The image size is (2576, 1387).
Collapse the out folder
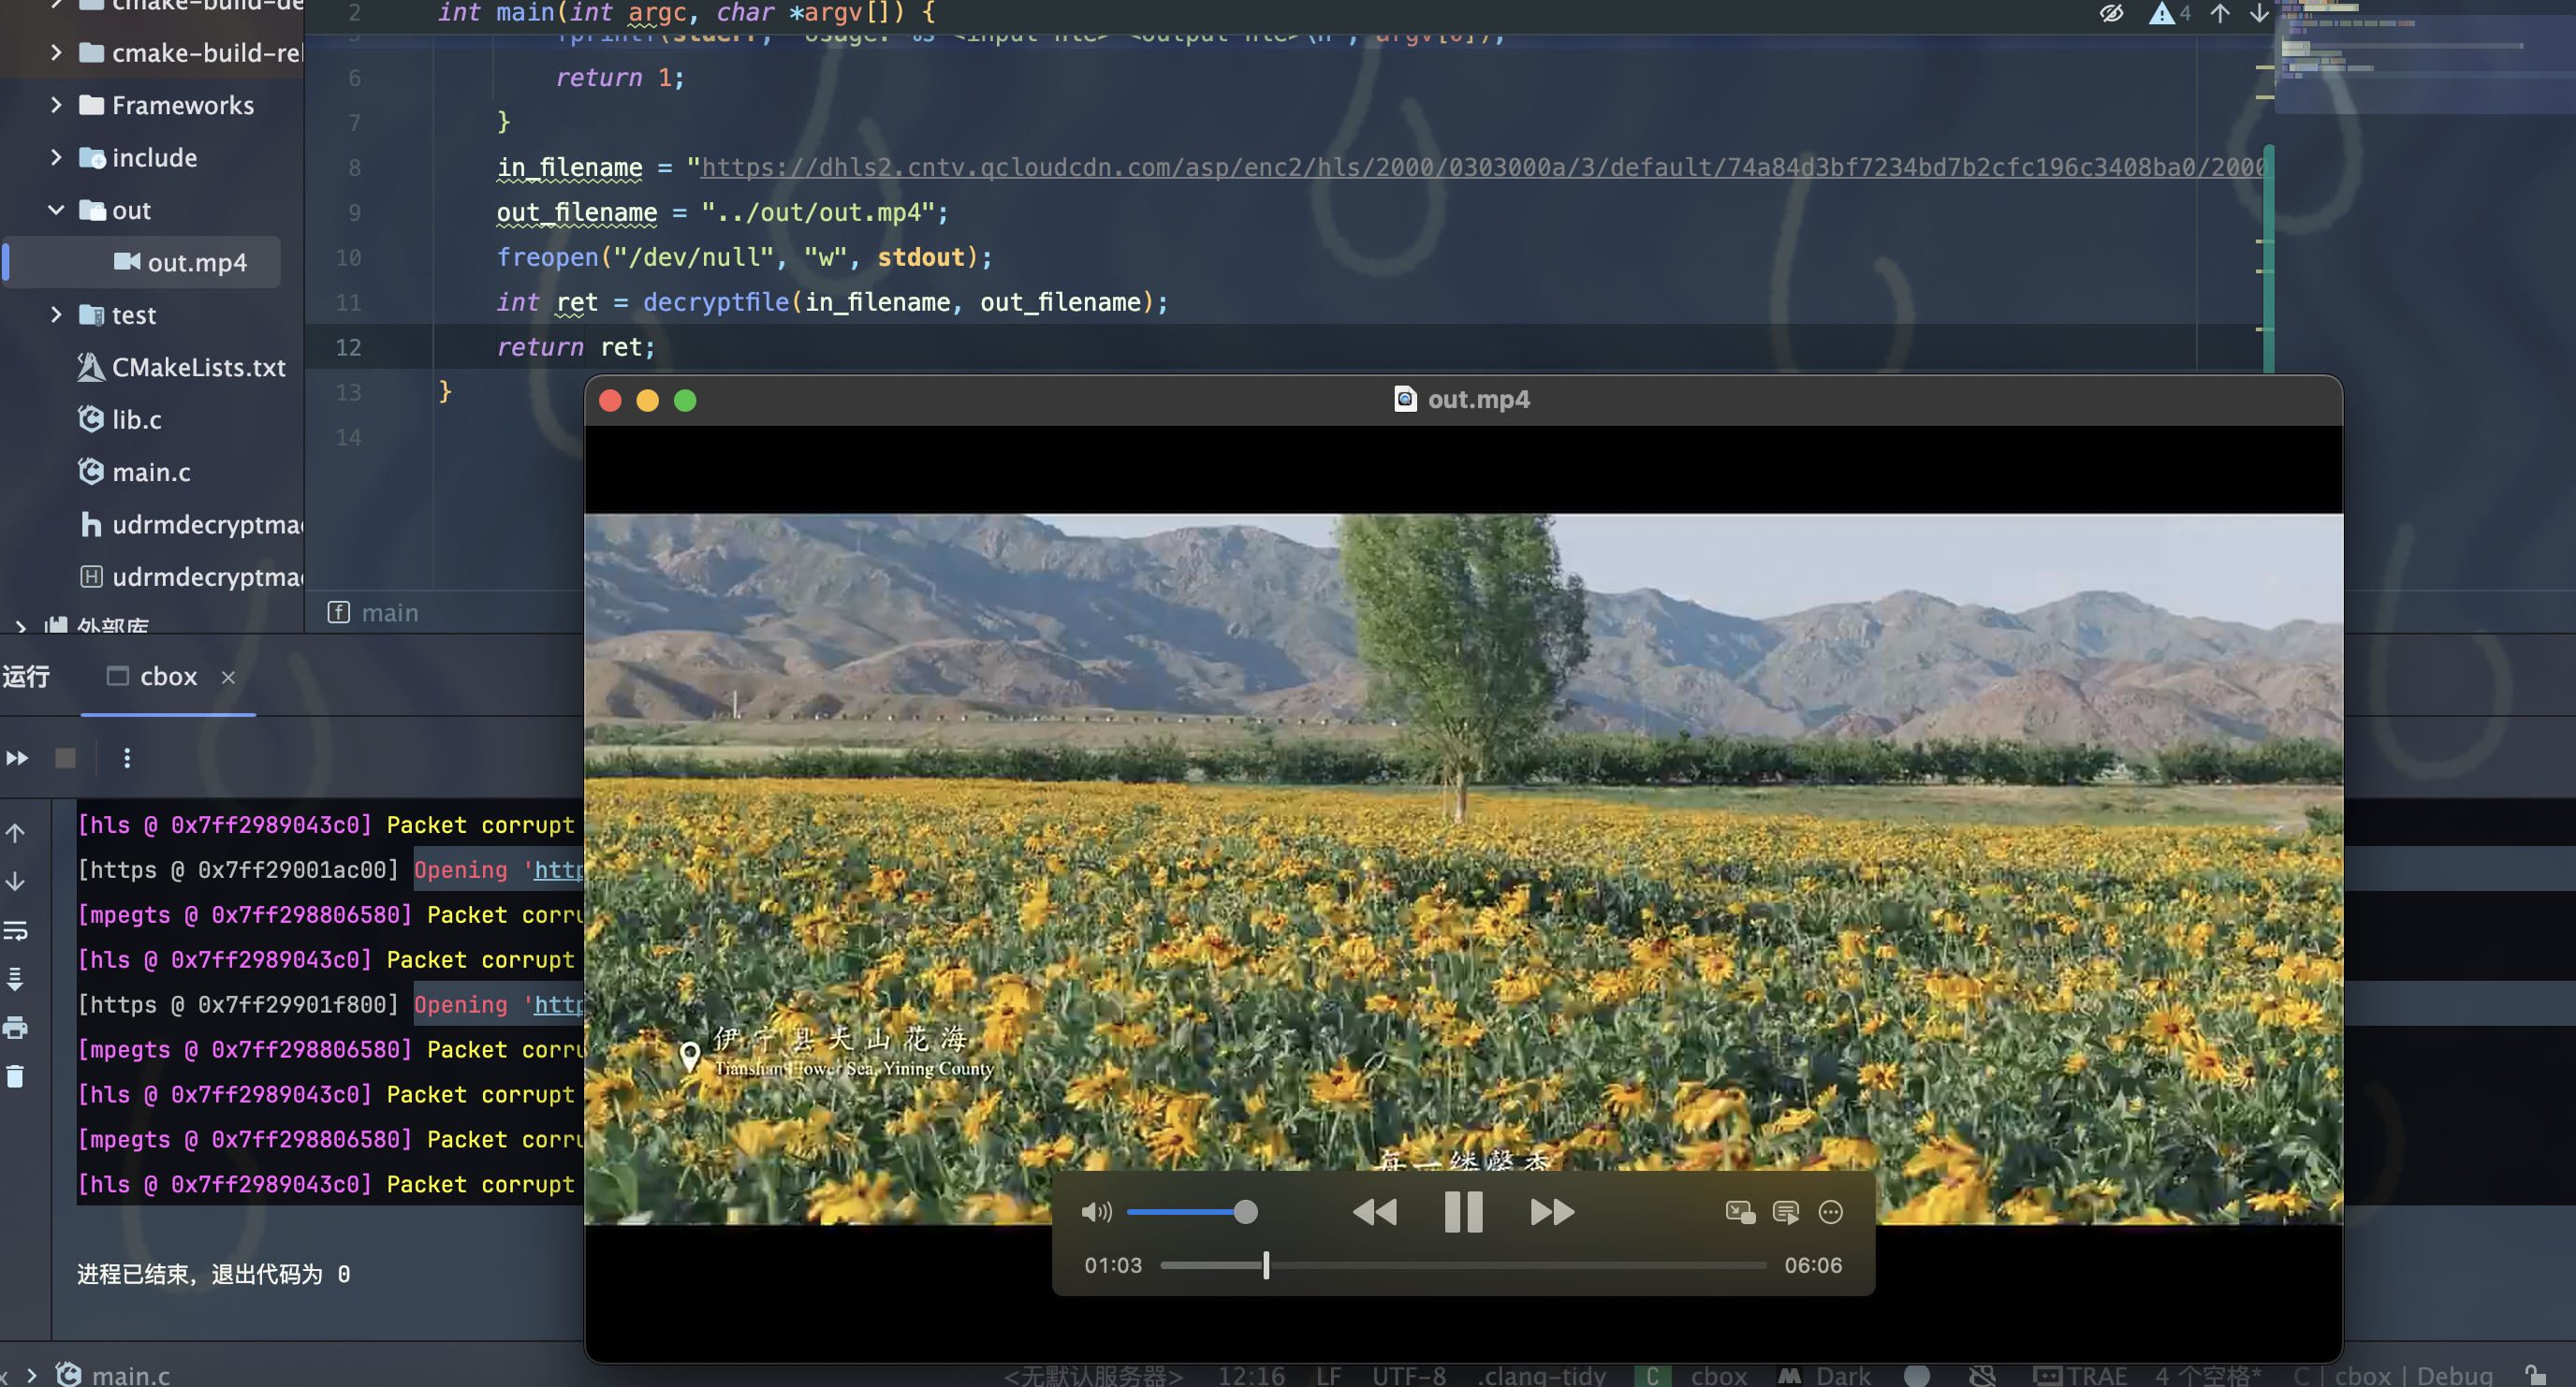coord(56,210)
